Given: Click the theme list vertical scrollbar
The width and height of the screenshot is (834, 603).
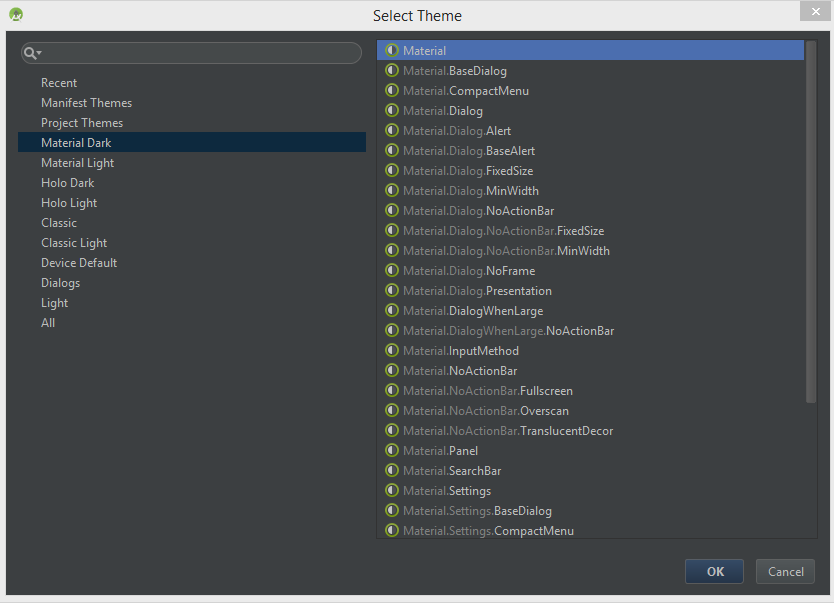Looking at the screenshot, I should coord(811,222).
